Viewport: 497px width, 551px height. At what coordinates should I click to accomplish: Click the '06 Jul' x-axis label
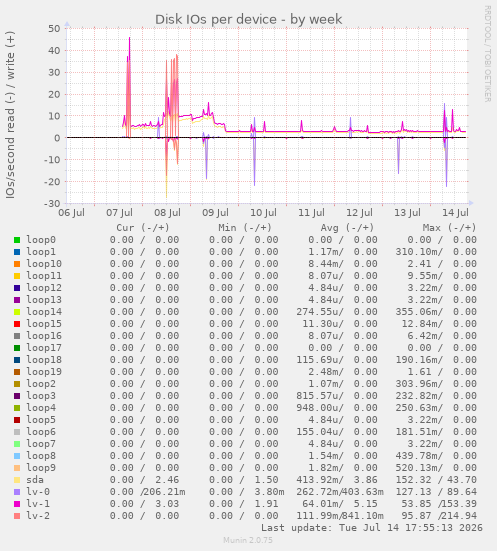tap(71, 213)
